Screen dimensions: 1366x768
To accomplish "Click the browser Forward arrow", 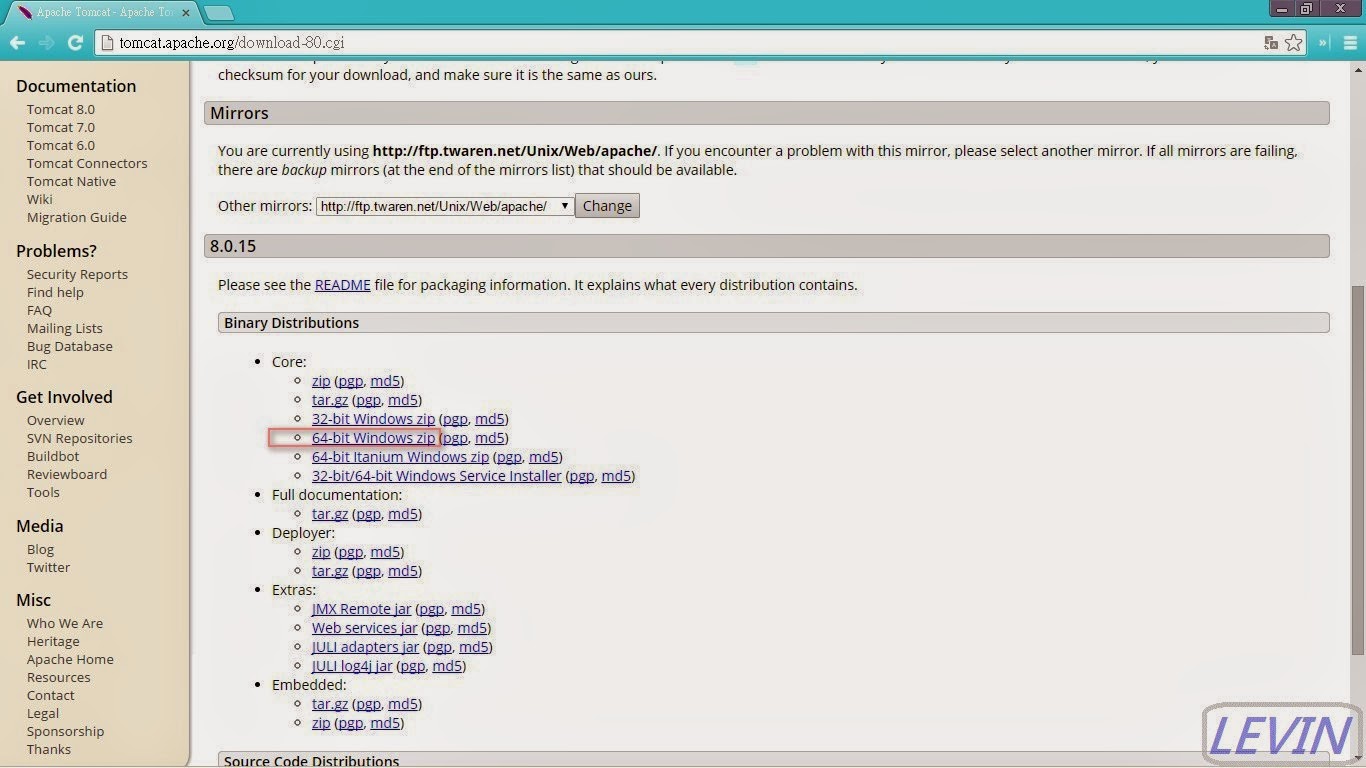I will 46,43.
